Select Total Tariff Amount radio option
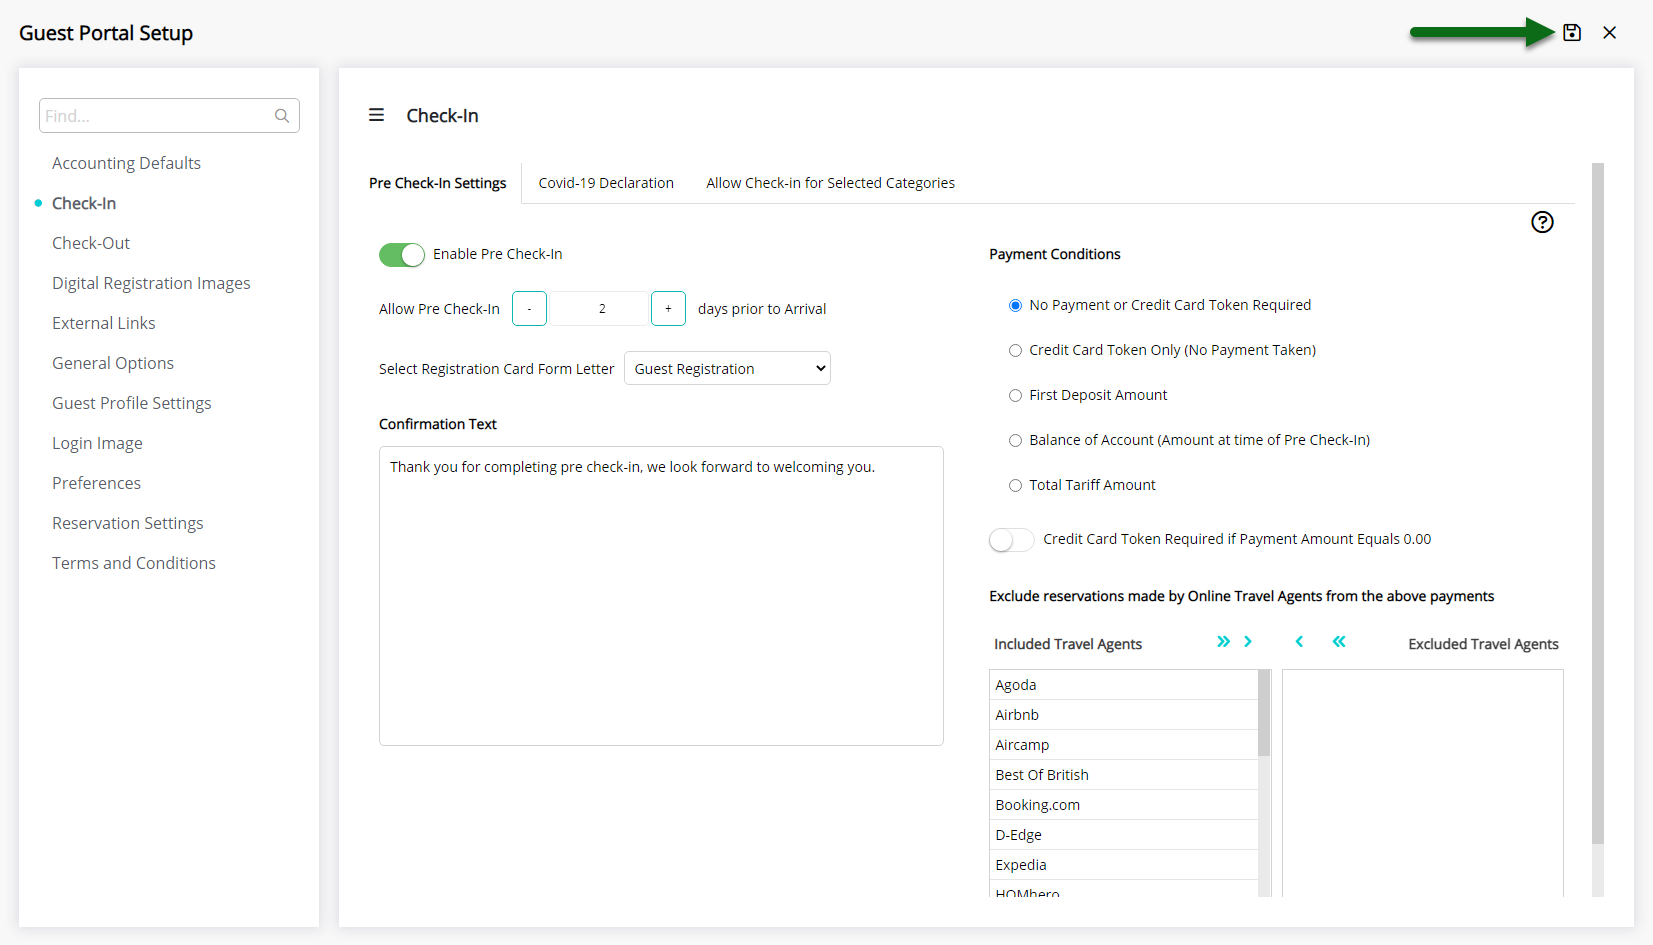 [1015, 486]
